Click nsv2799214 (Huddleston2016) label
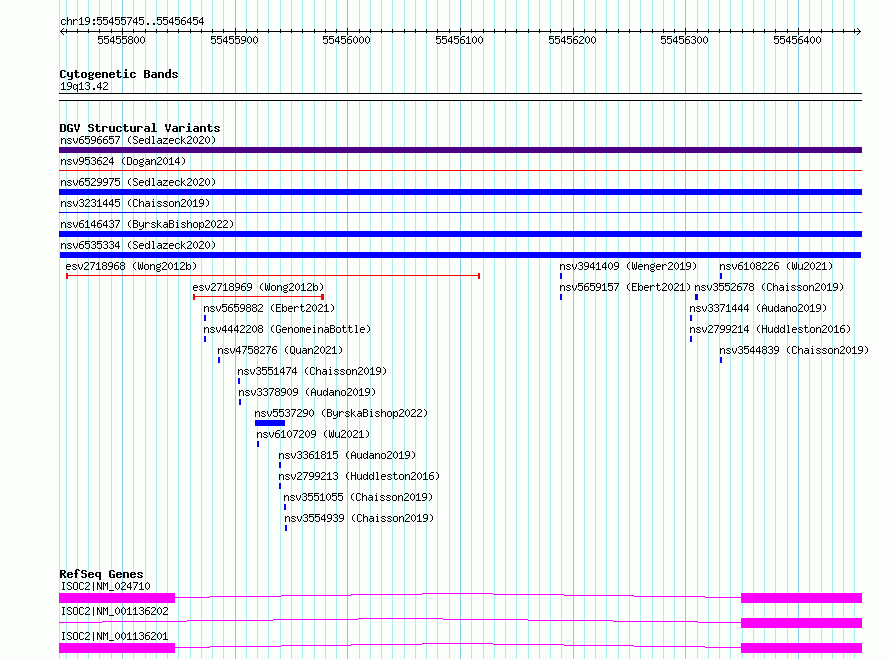Image resolution: width=890 pixels, height=659 pixels. tap(770, 329)
